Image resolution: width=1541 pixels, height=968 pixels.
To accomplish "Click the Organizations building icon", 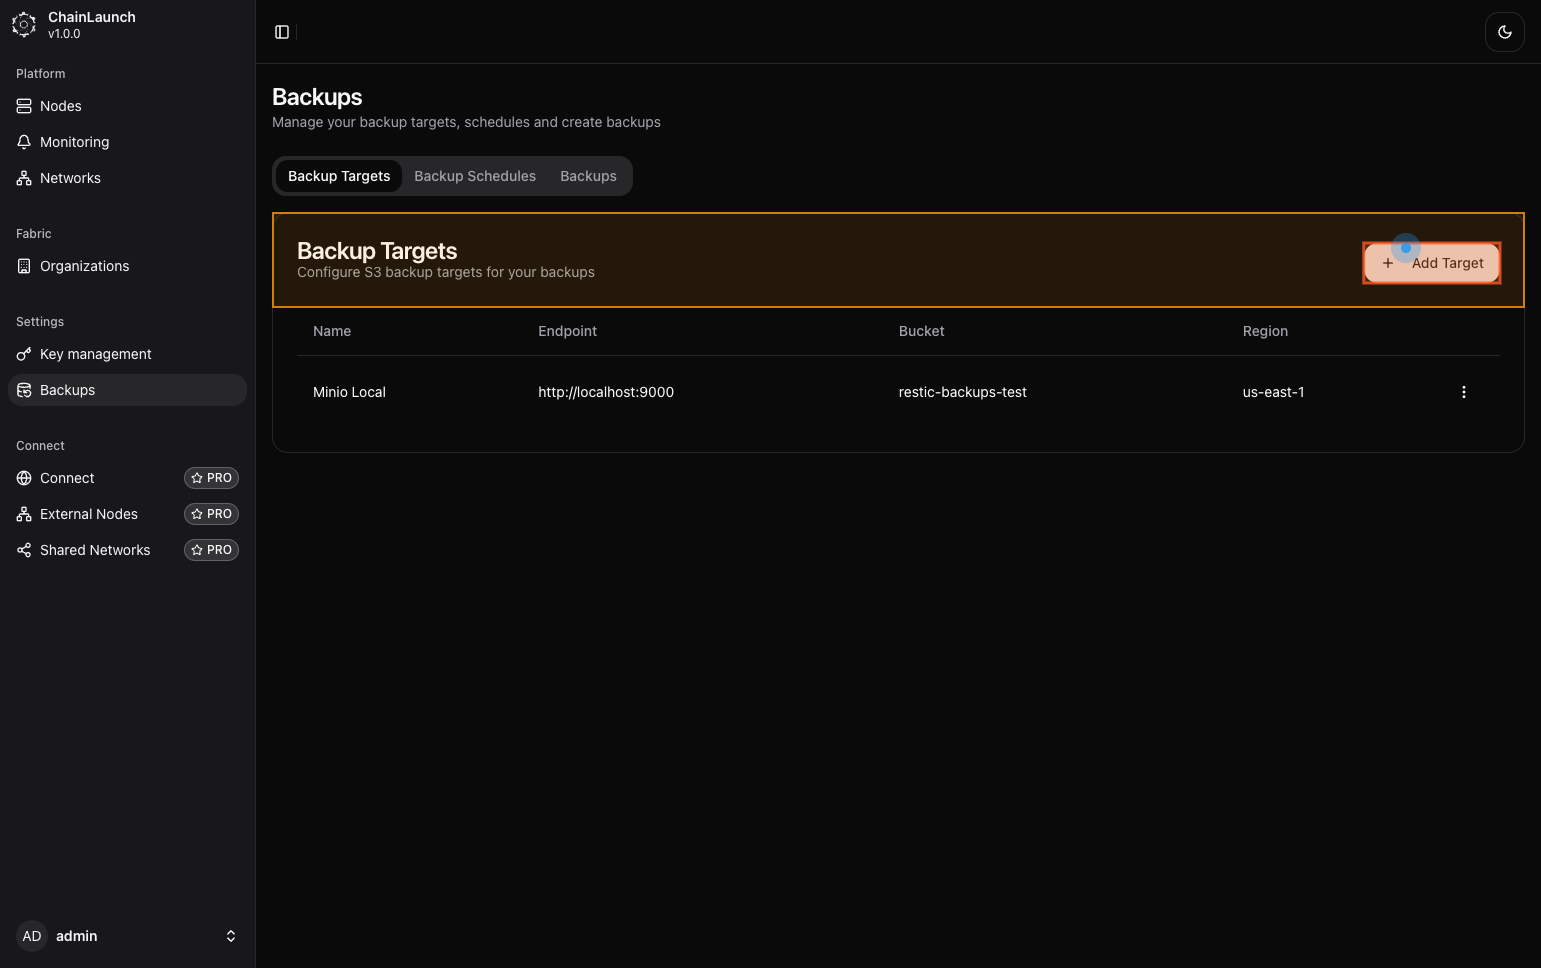I will coord(24,266).
